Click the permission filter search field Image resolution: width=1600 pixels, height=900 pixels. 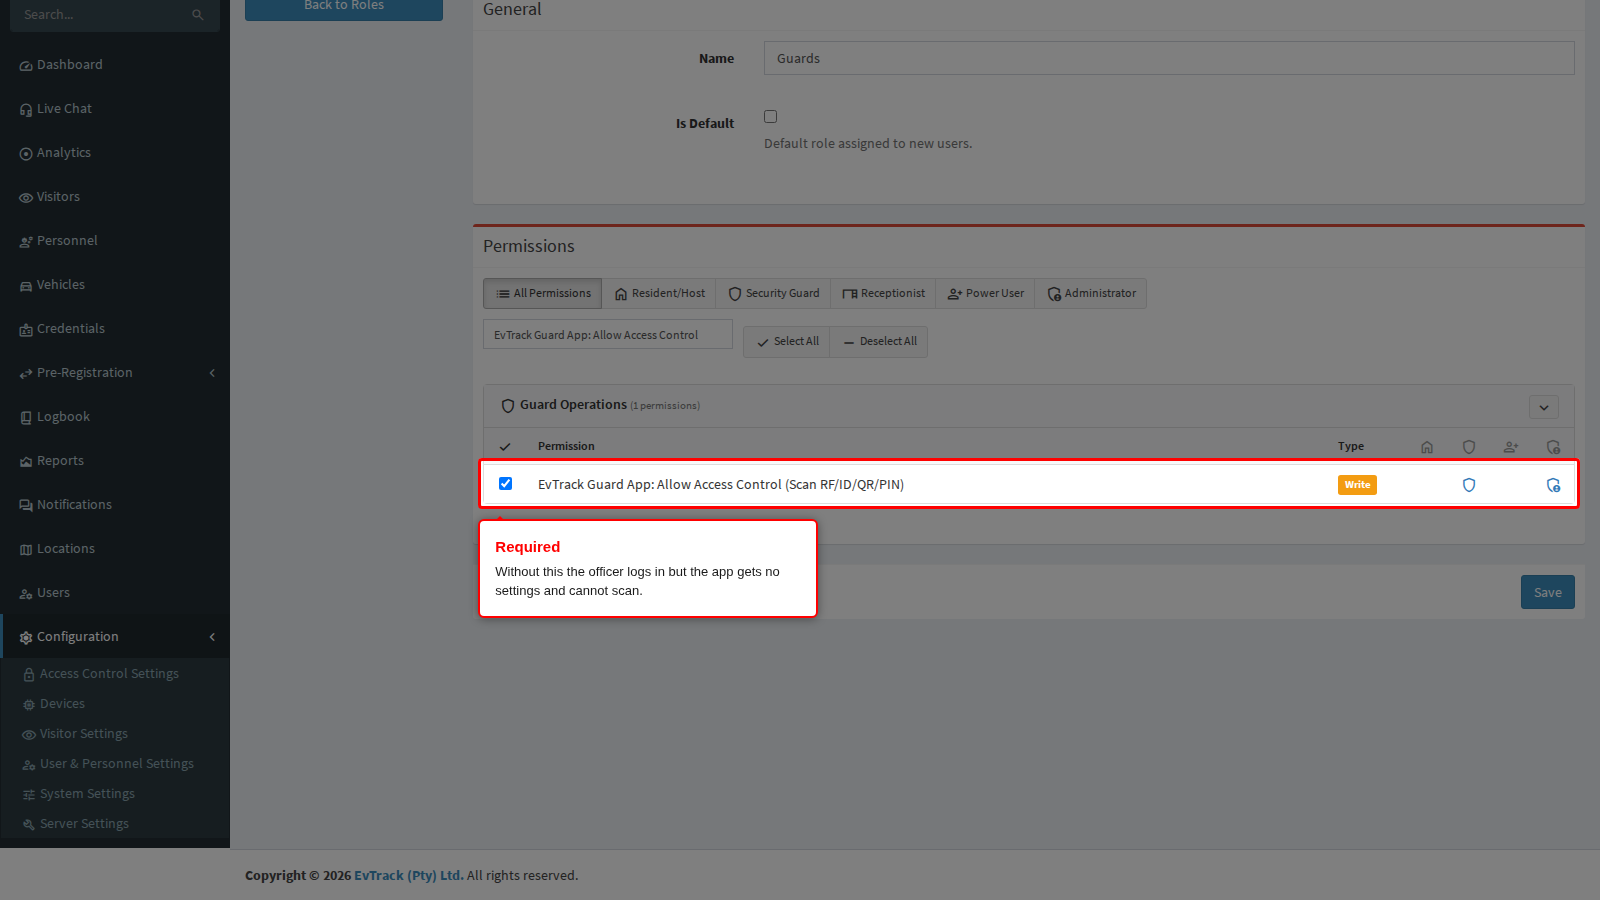[608, 335]
